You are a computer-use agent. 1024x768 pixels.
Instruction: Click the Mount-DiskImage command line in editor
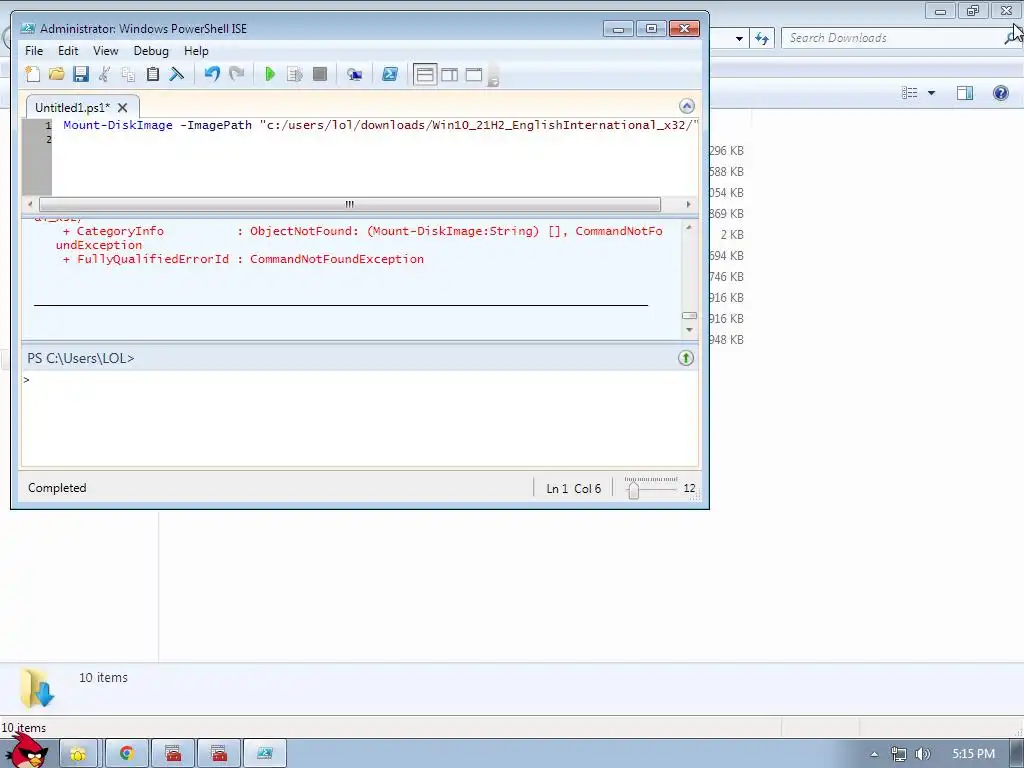[381, 125]
